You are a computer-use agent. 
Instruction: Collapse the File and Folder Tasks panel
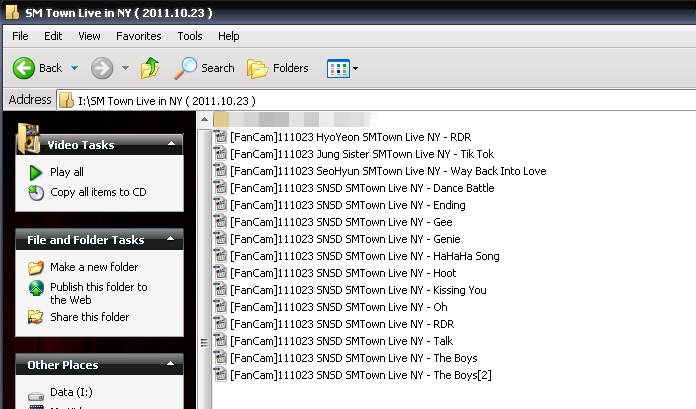170,239
